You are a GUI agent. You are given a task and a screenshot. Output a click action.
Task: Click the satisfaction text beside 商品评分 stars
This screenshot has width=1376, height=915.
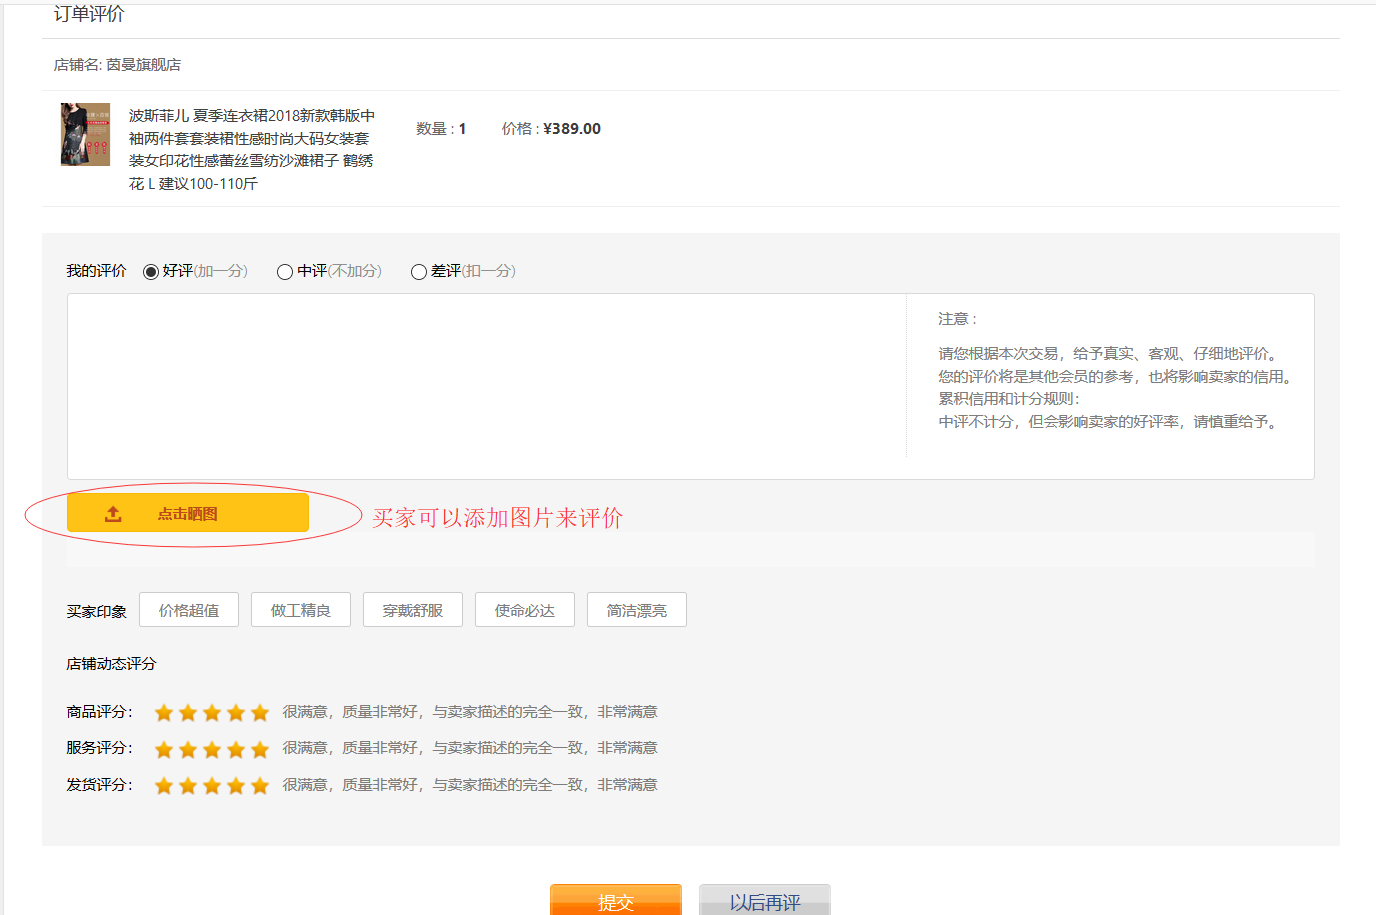pos(470,712)
